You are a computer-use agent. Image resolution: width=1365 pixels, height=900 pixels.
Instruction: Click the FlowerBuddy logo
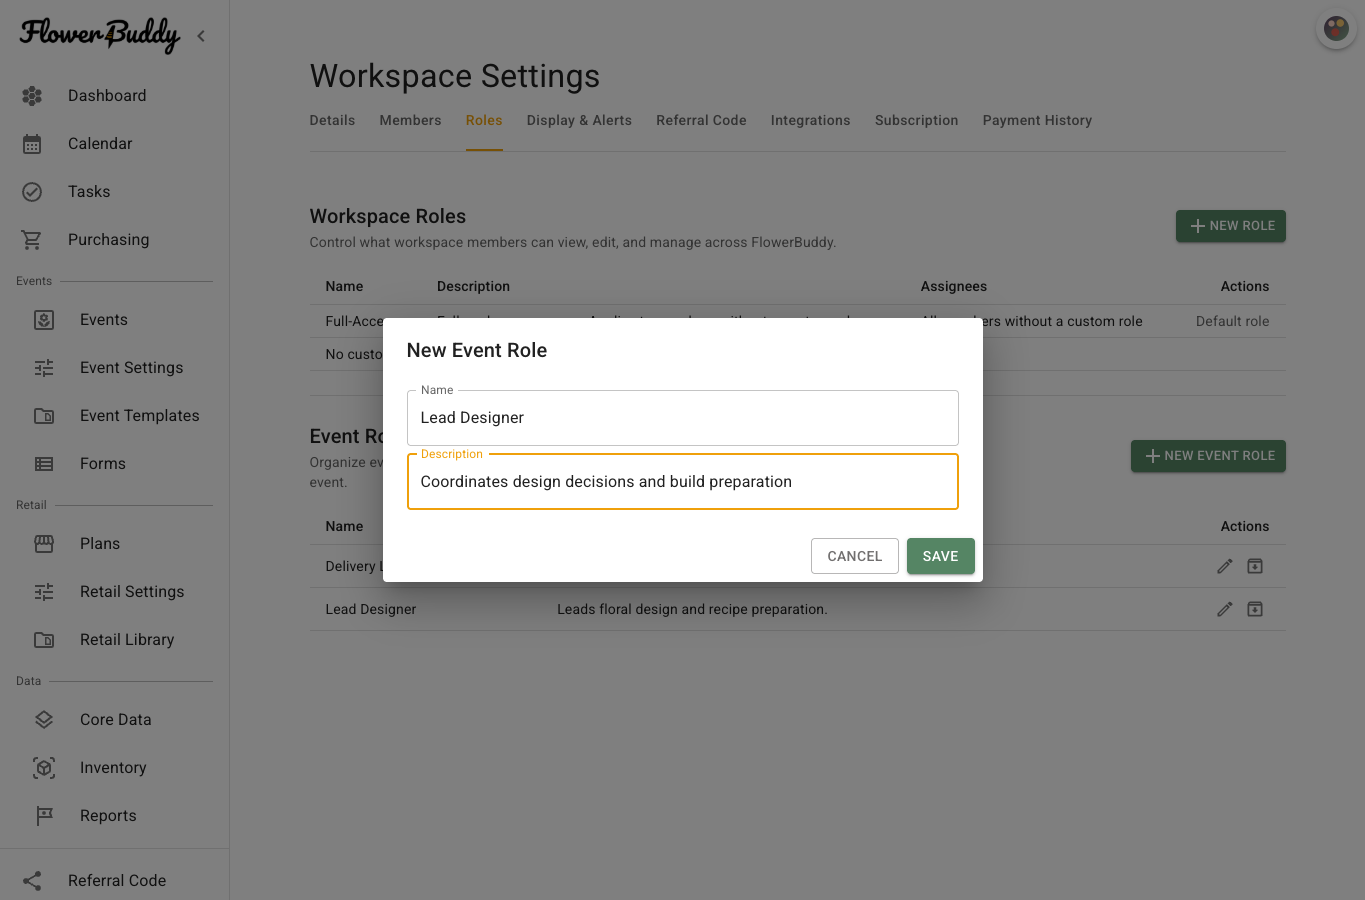pyautogui.click(x=100, y=35)
